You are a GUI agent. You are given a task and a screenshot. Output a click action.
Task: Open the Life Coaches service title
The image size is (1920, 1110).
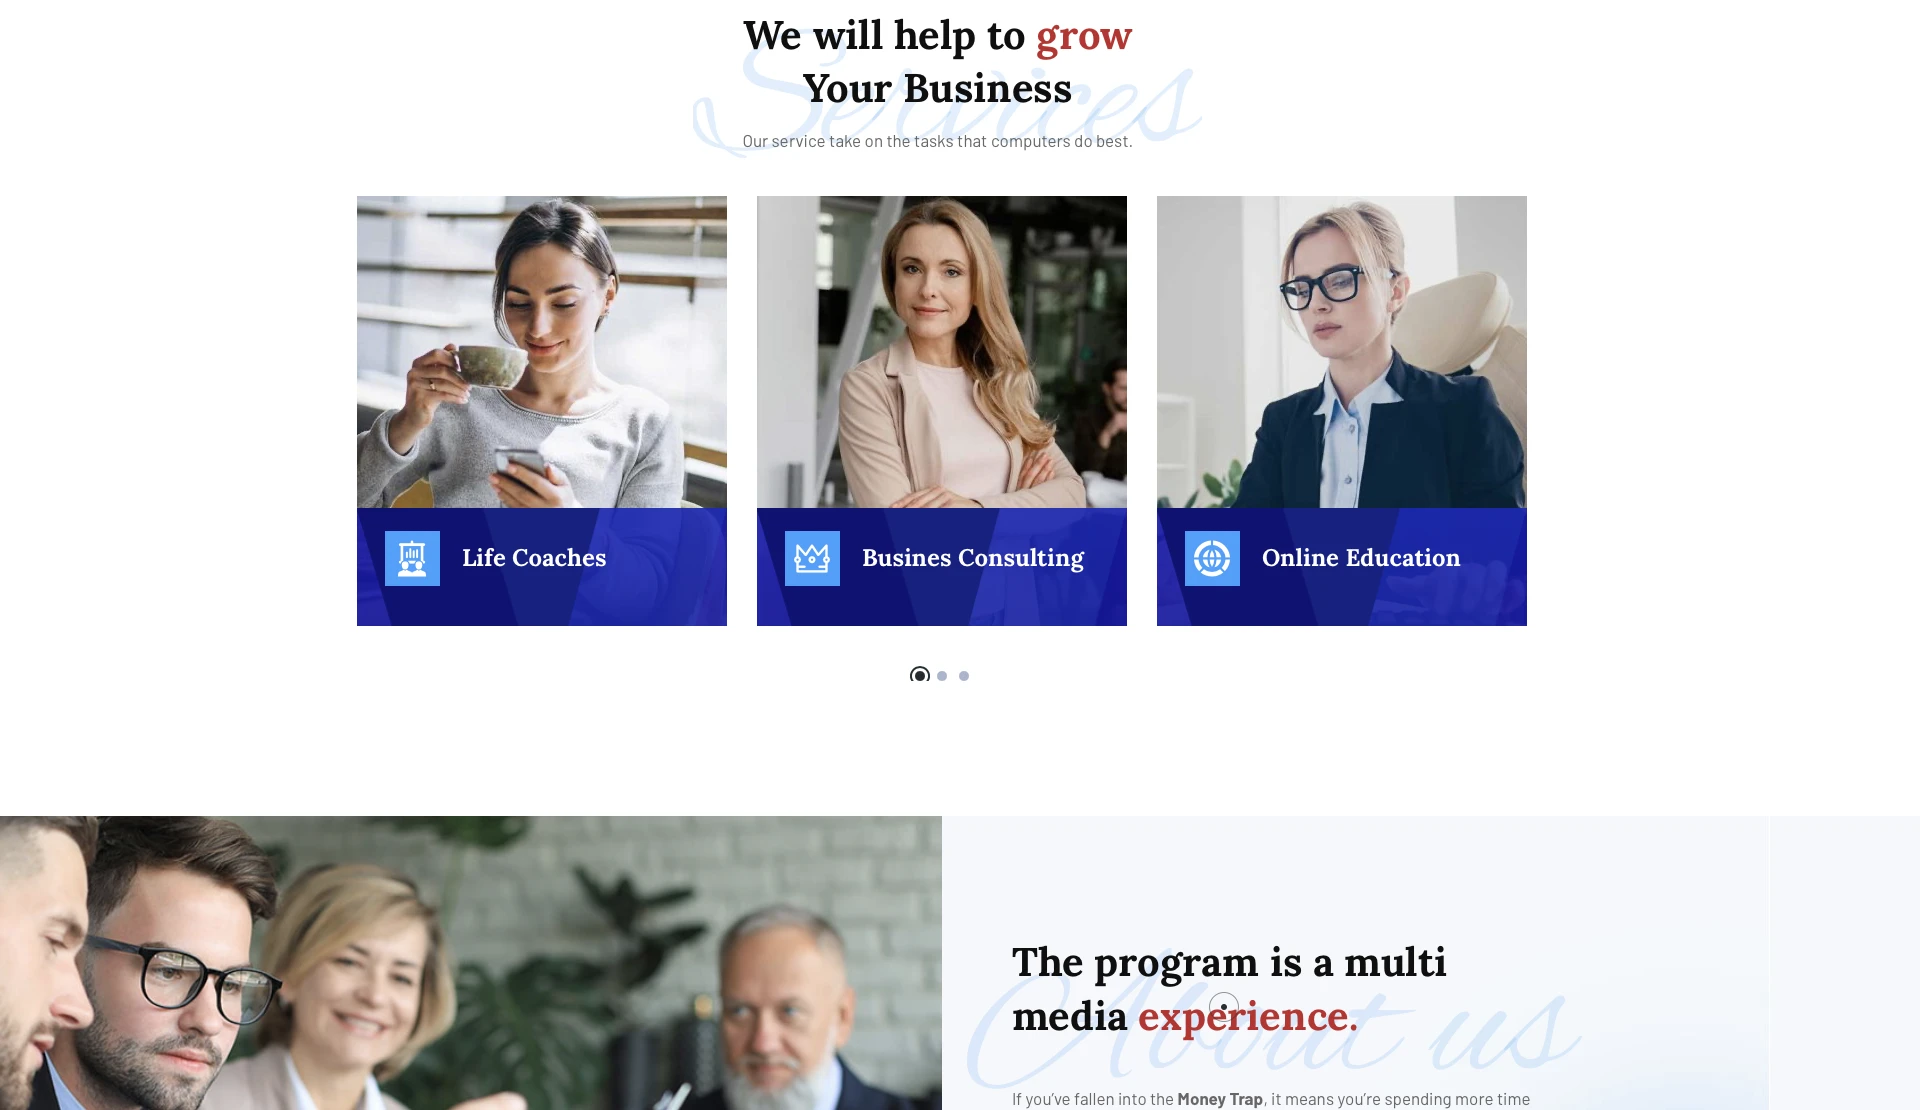[x=534, y=558]
